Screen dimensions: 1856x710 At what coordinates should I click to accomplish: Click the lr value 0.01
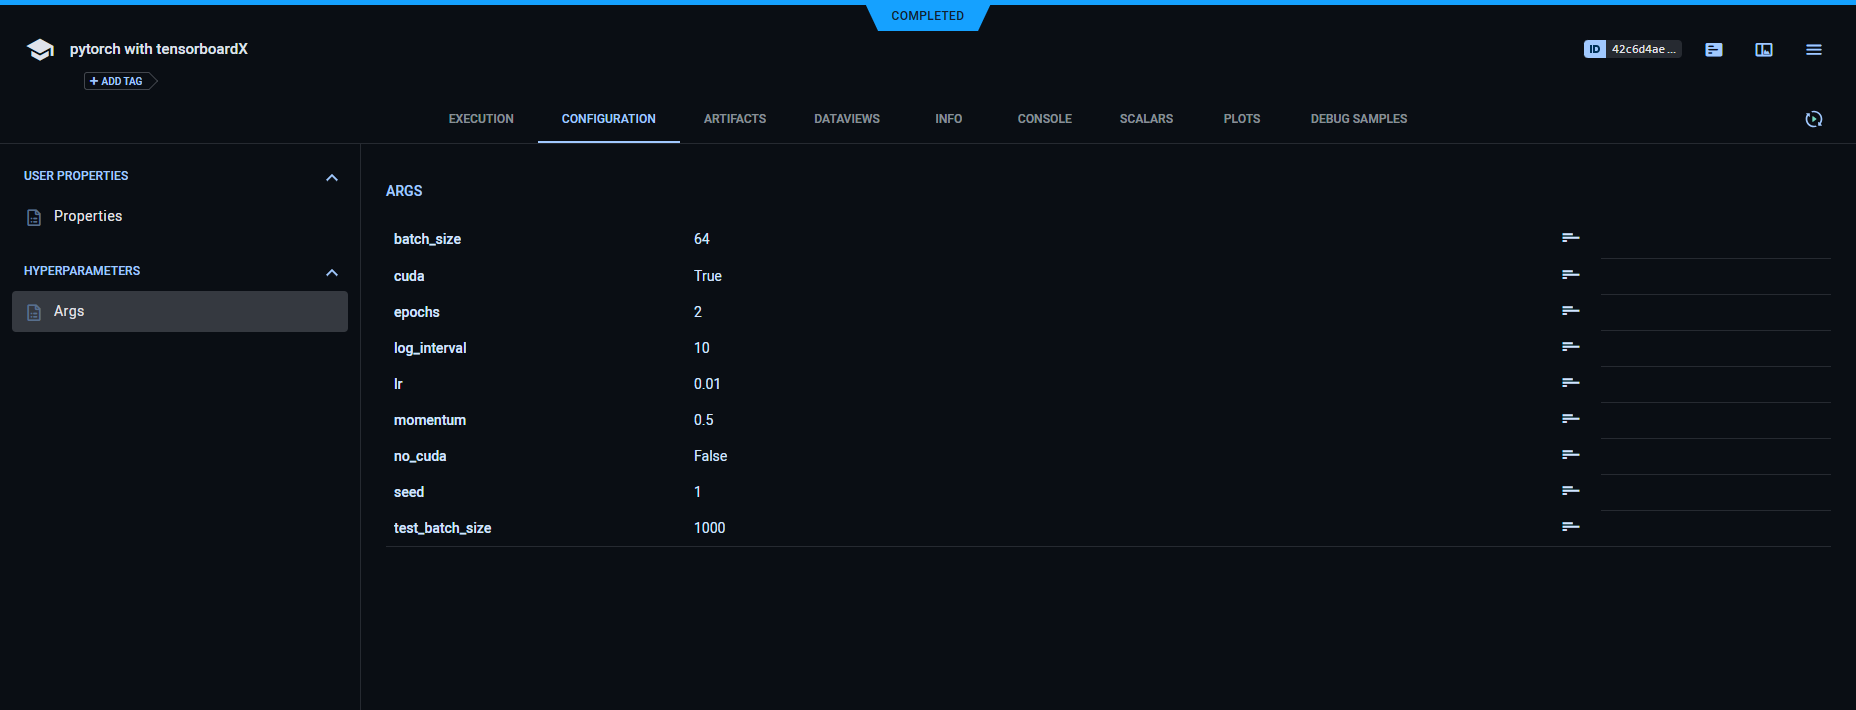pos(707,384)
